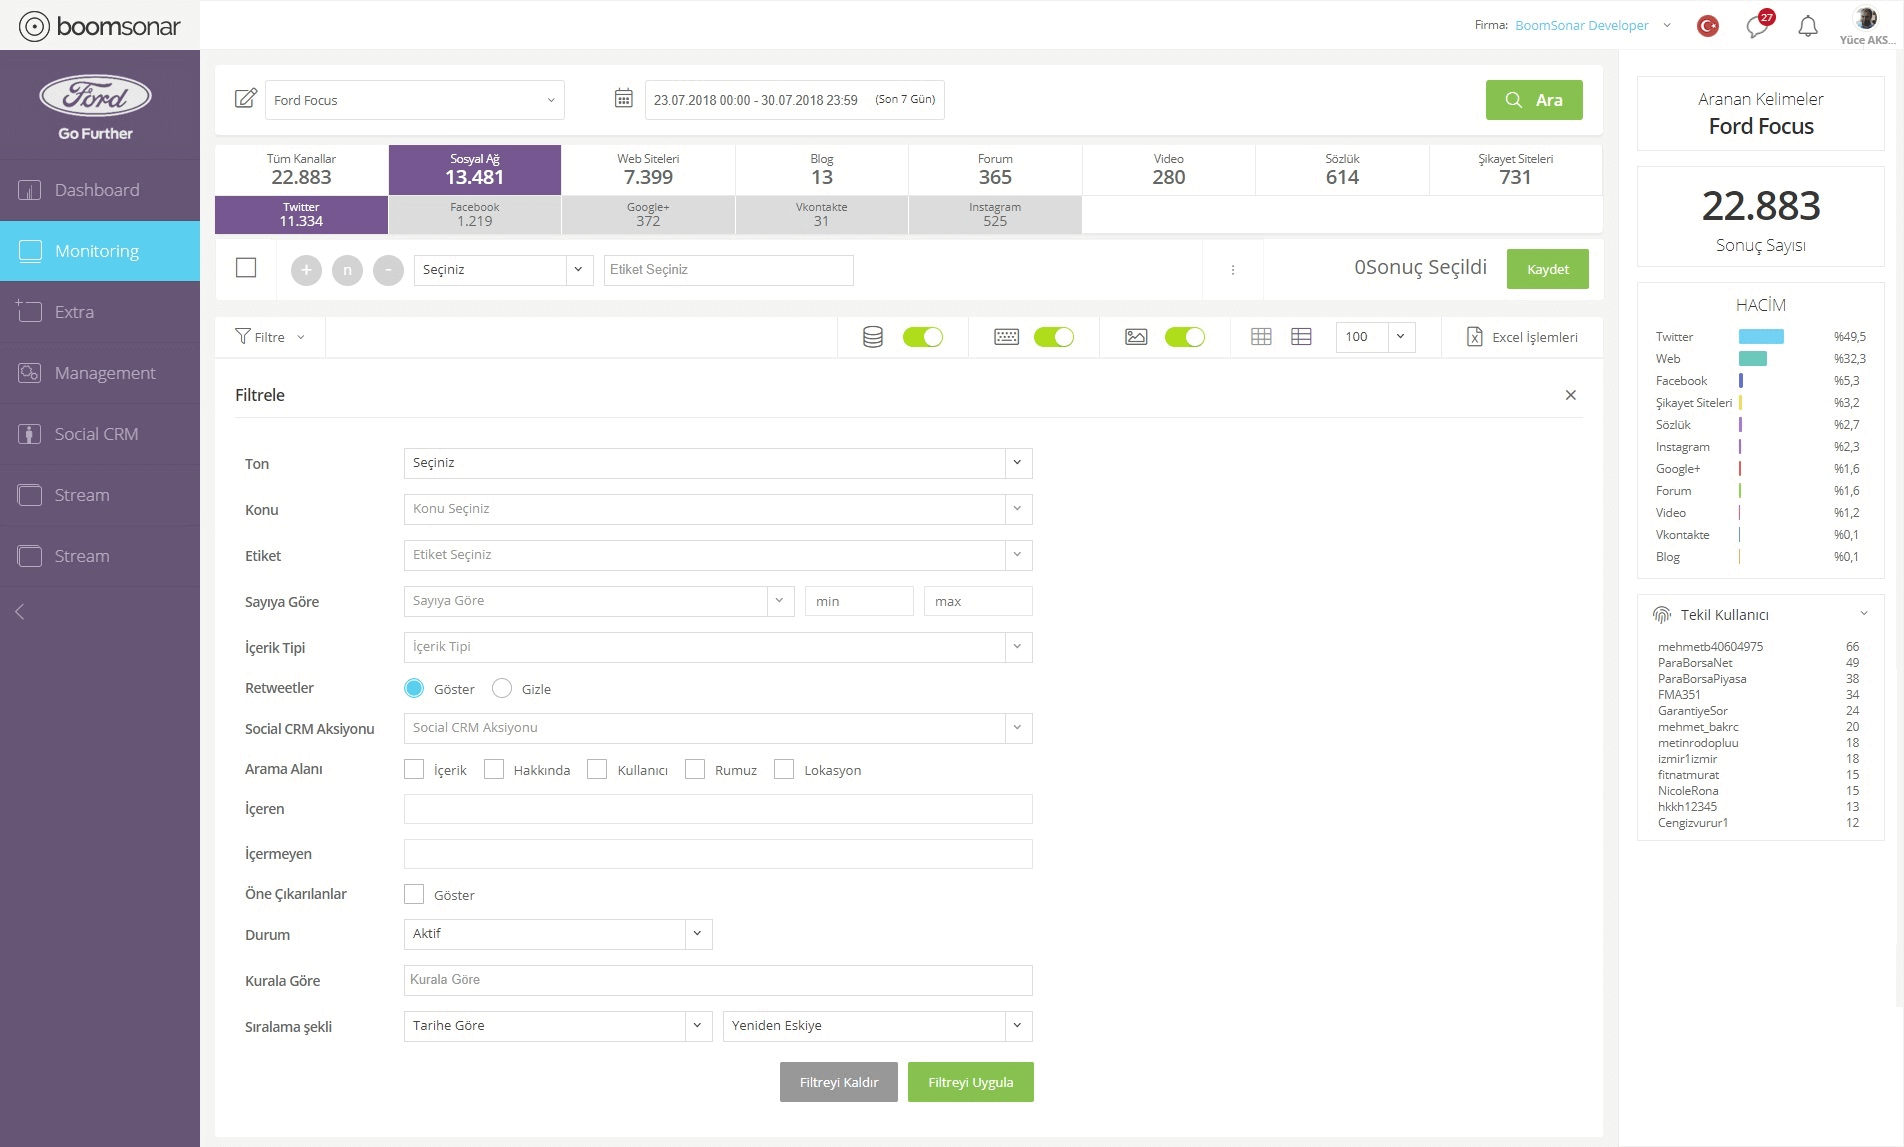
Task: Switch to grid table view icon
Action: click(1261, 337)
